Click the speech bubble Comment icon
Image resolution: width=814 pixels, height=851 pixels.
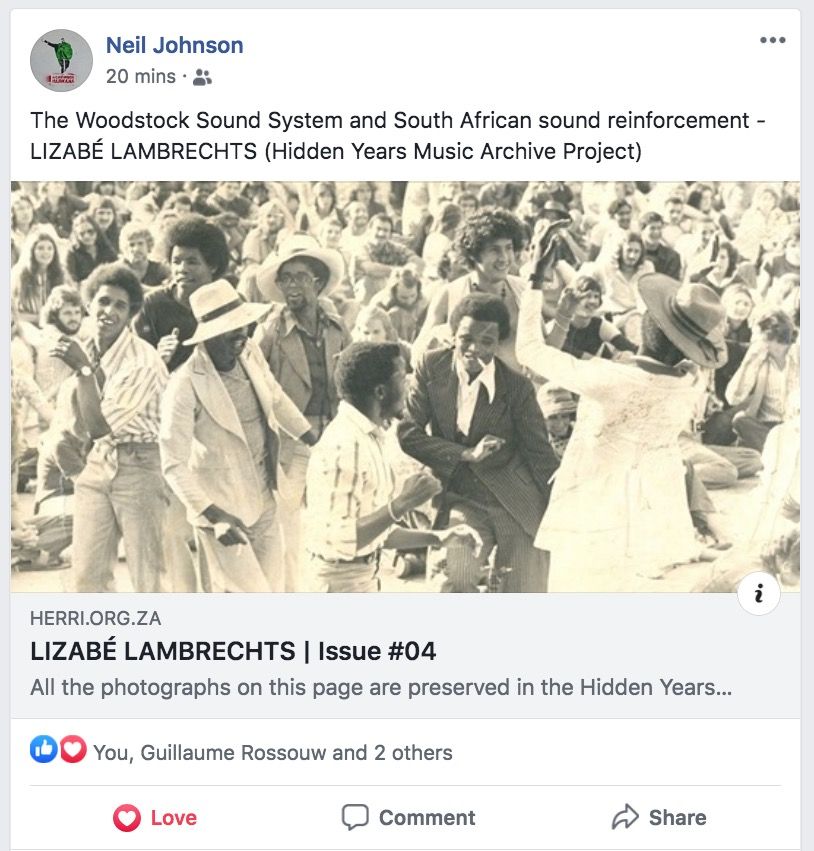point(355,817)
